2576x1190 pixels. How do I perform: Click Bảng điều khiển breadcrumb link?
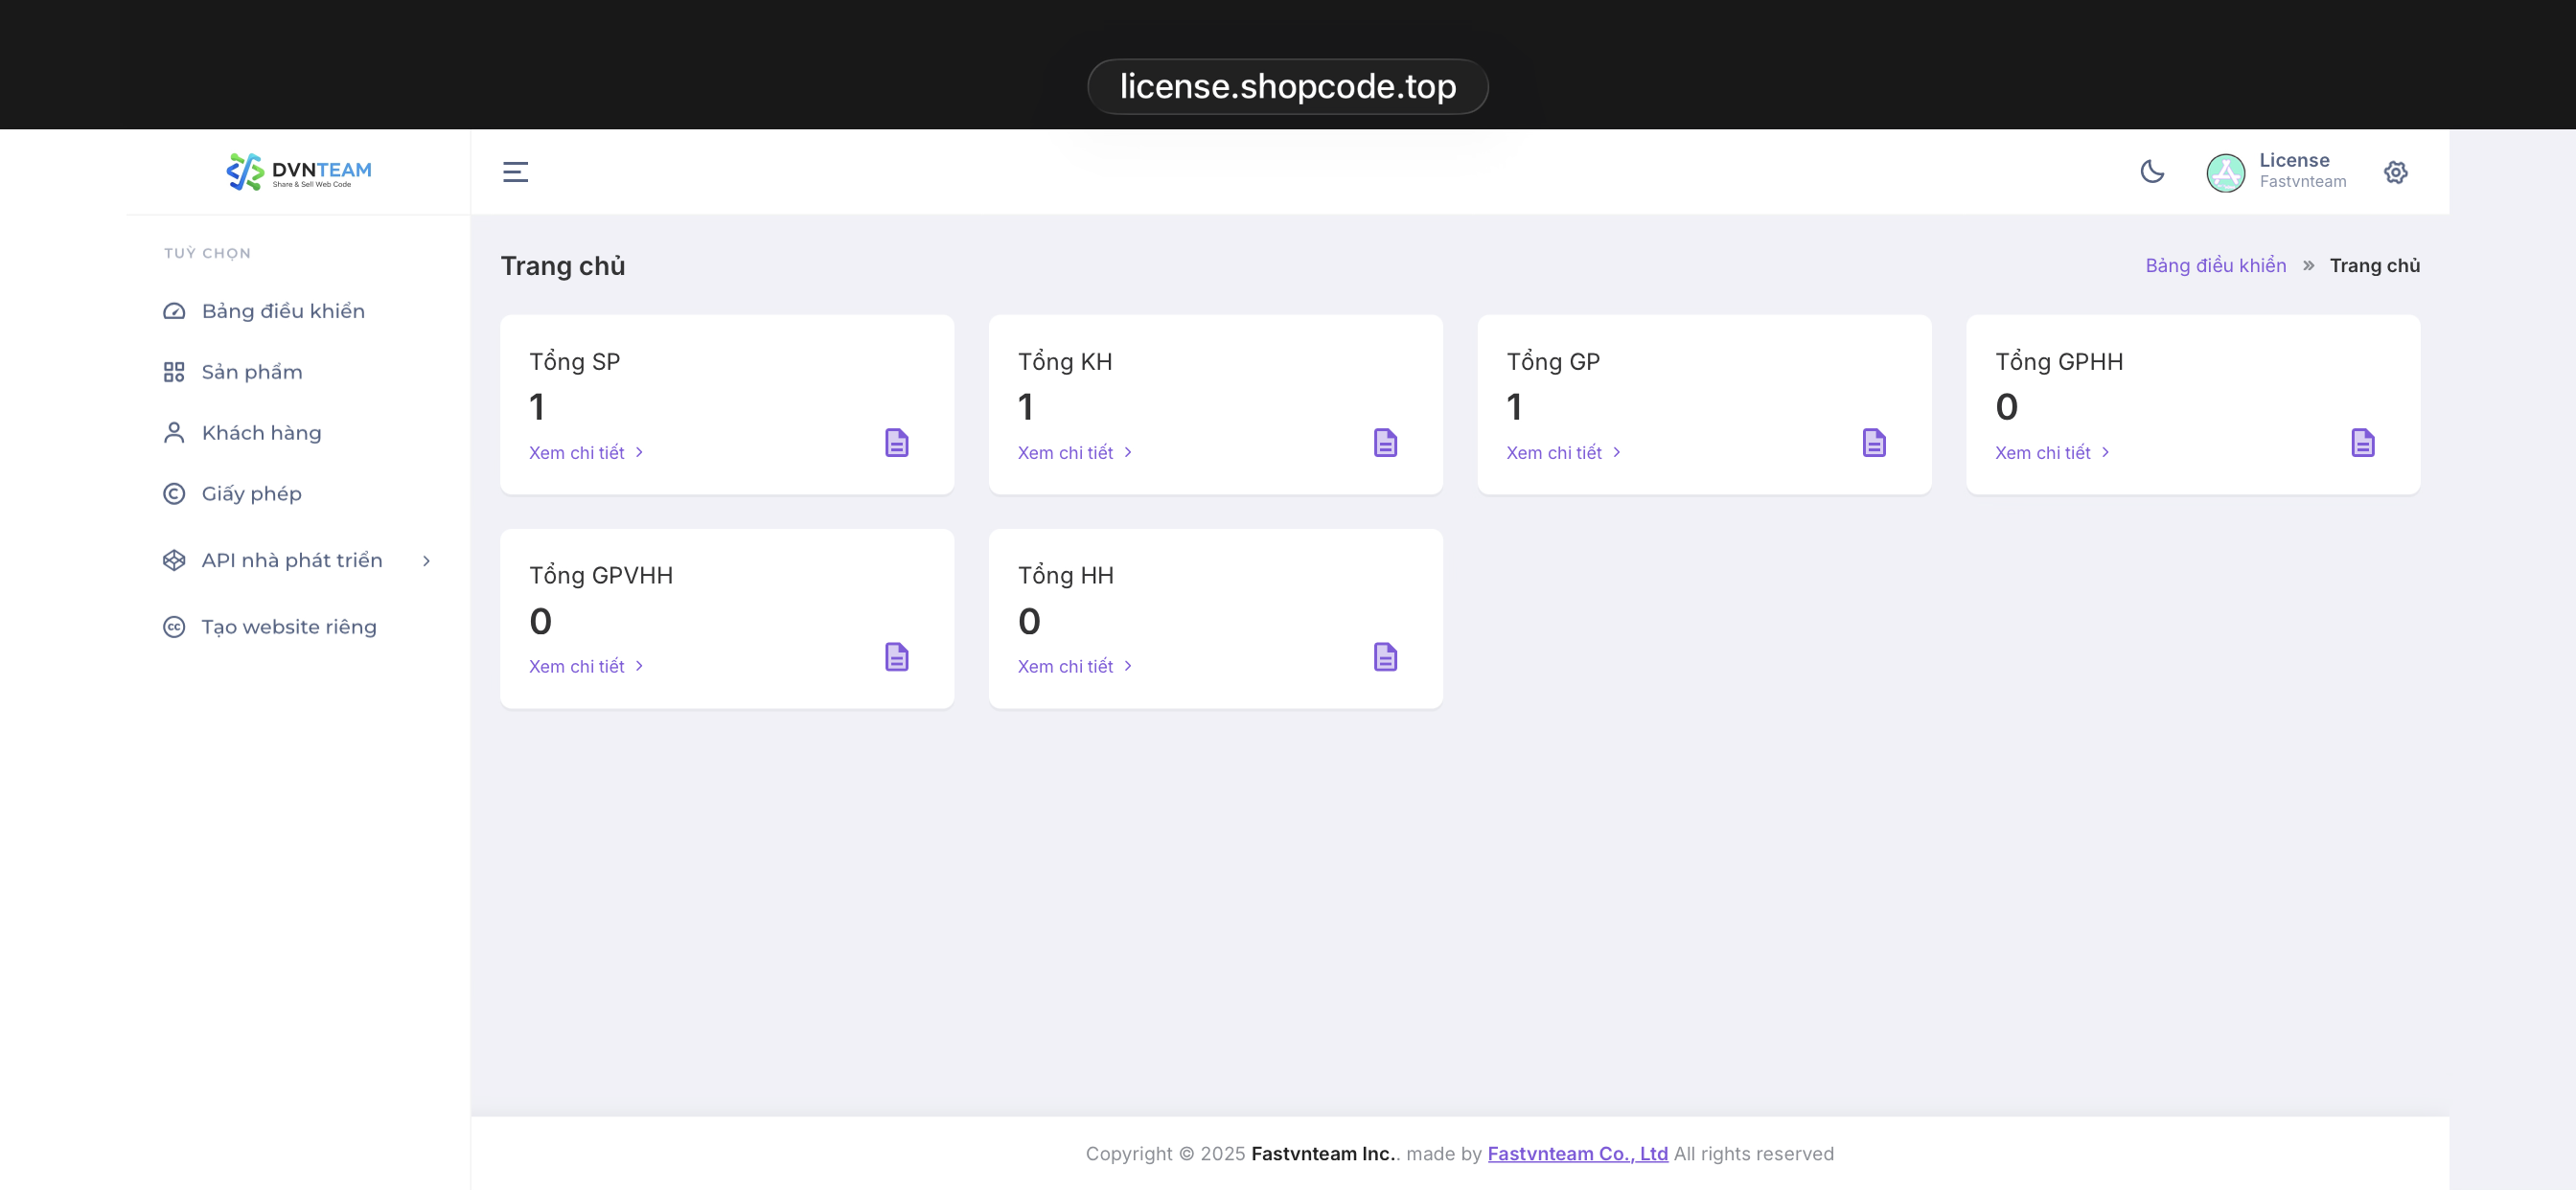[2215, 266]
